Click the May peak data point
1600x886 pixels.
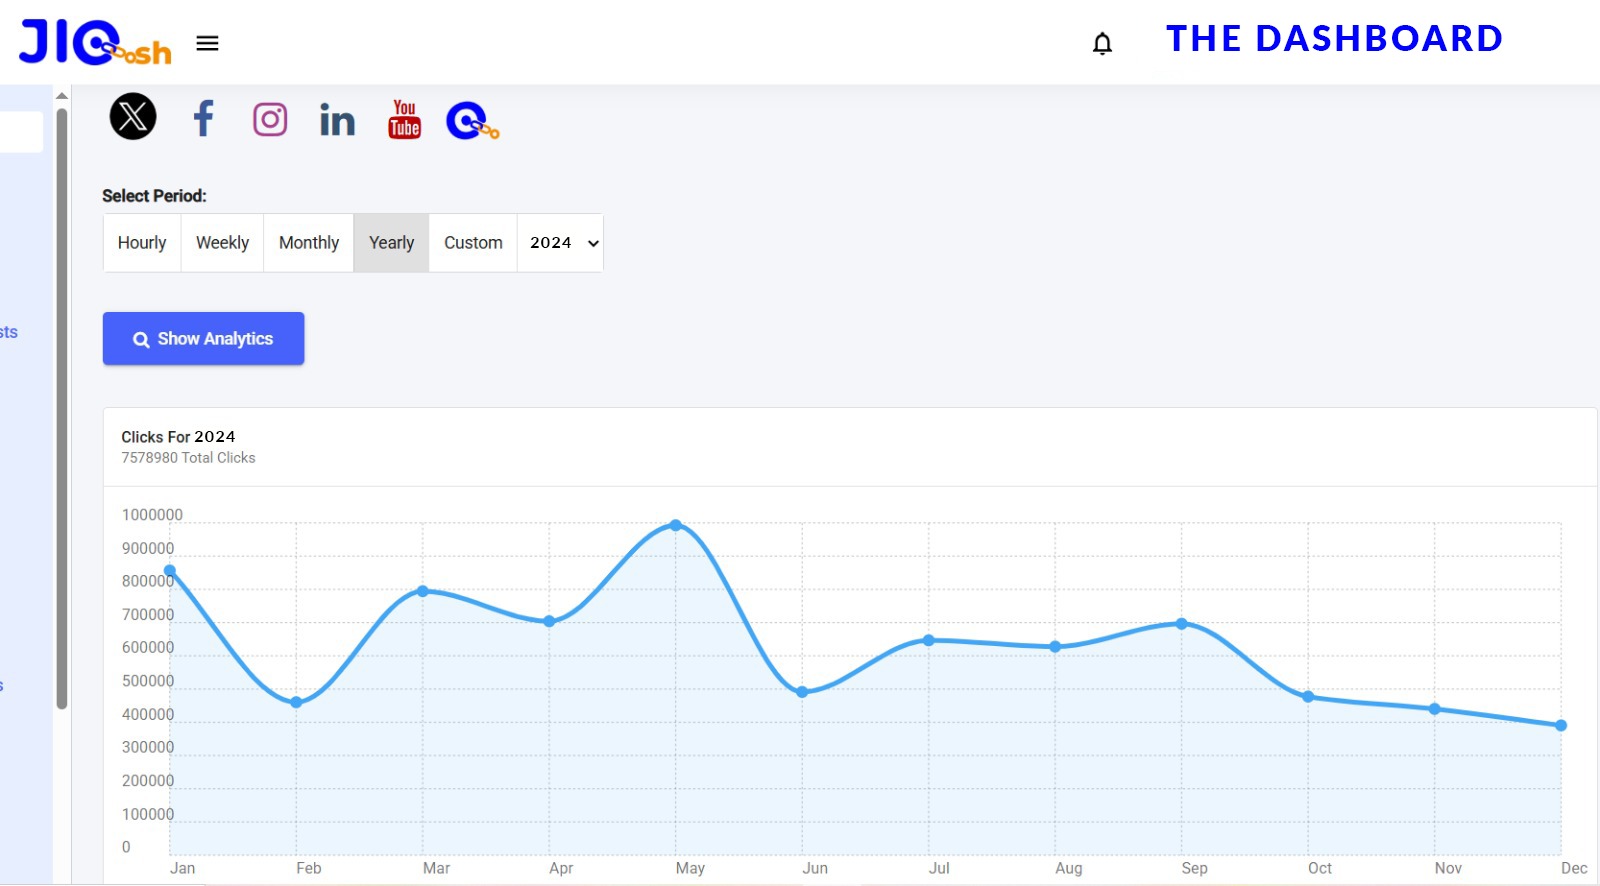click(676, 525)
